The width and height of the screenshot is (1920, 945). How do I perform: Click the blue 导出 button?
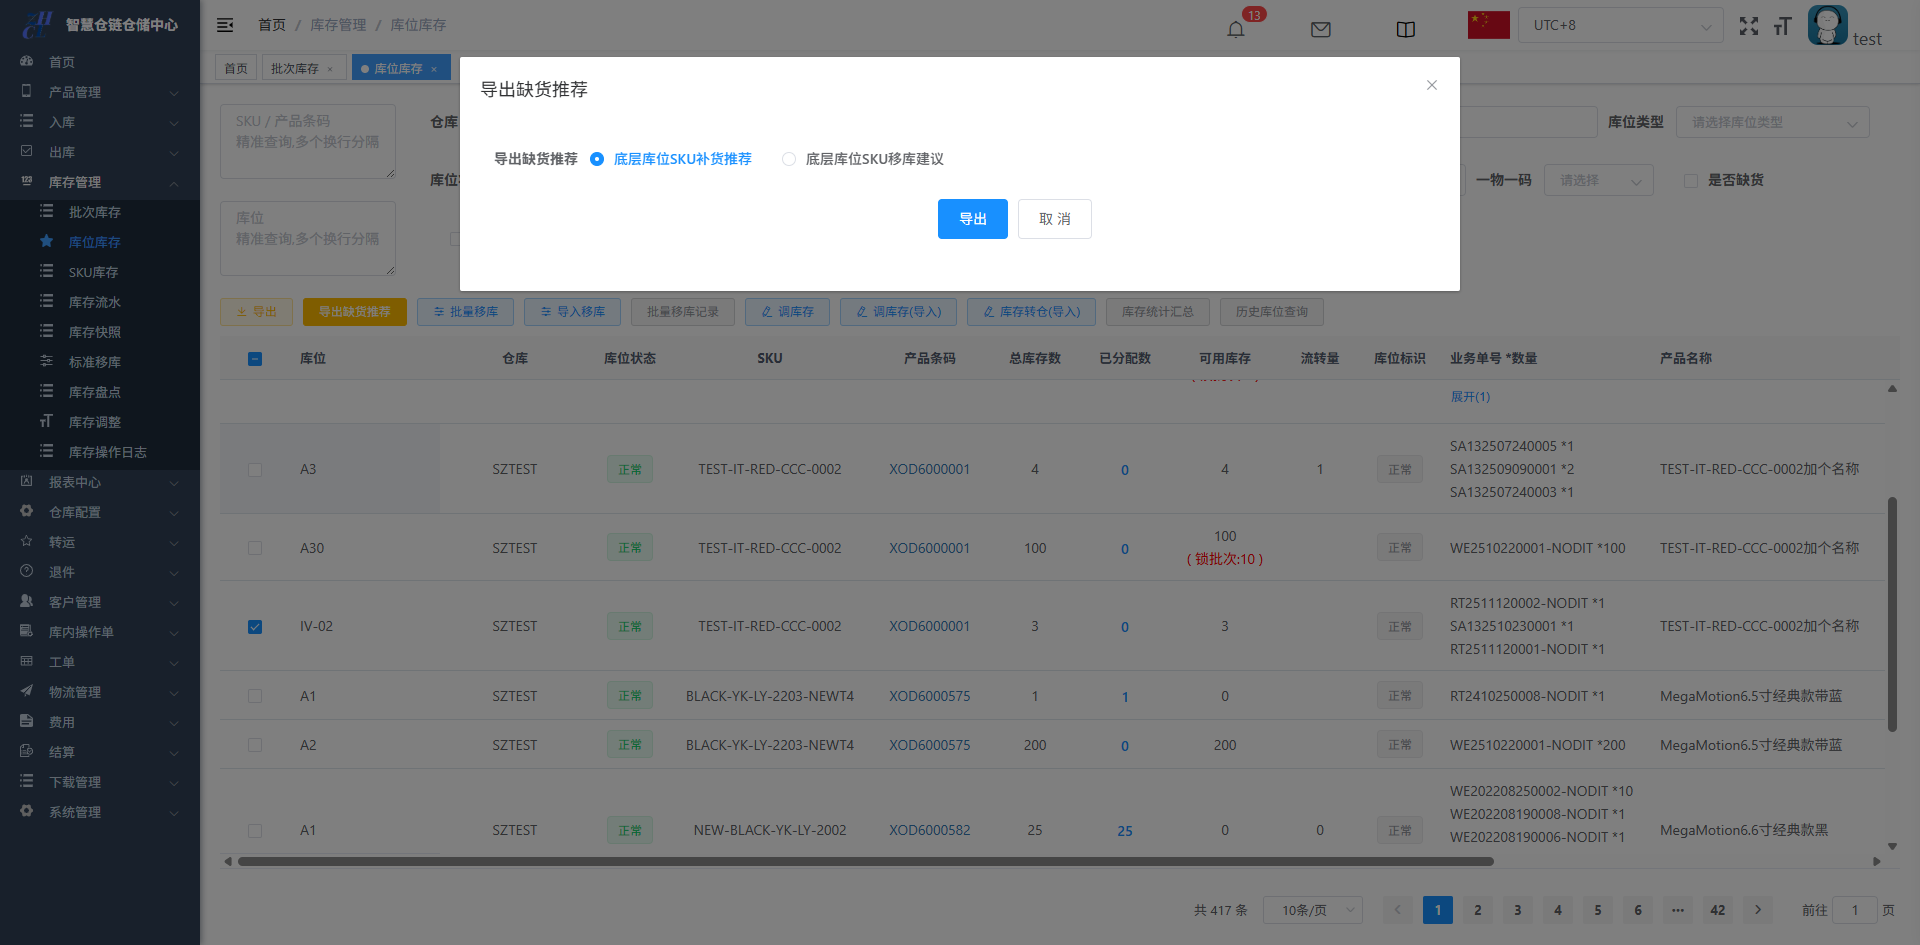[x=972, y=219]
